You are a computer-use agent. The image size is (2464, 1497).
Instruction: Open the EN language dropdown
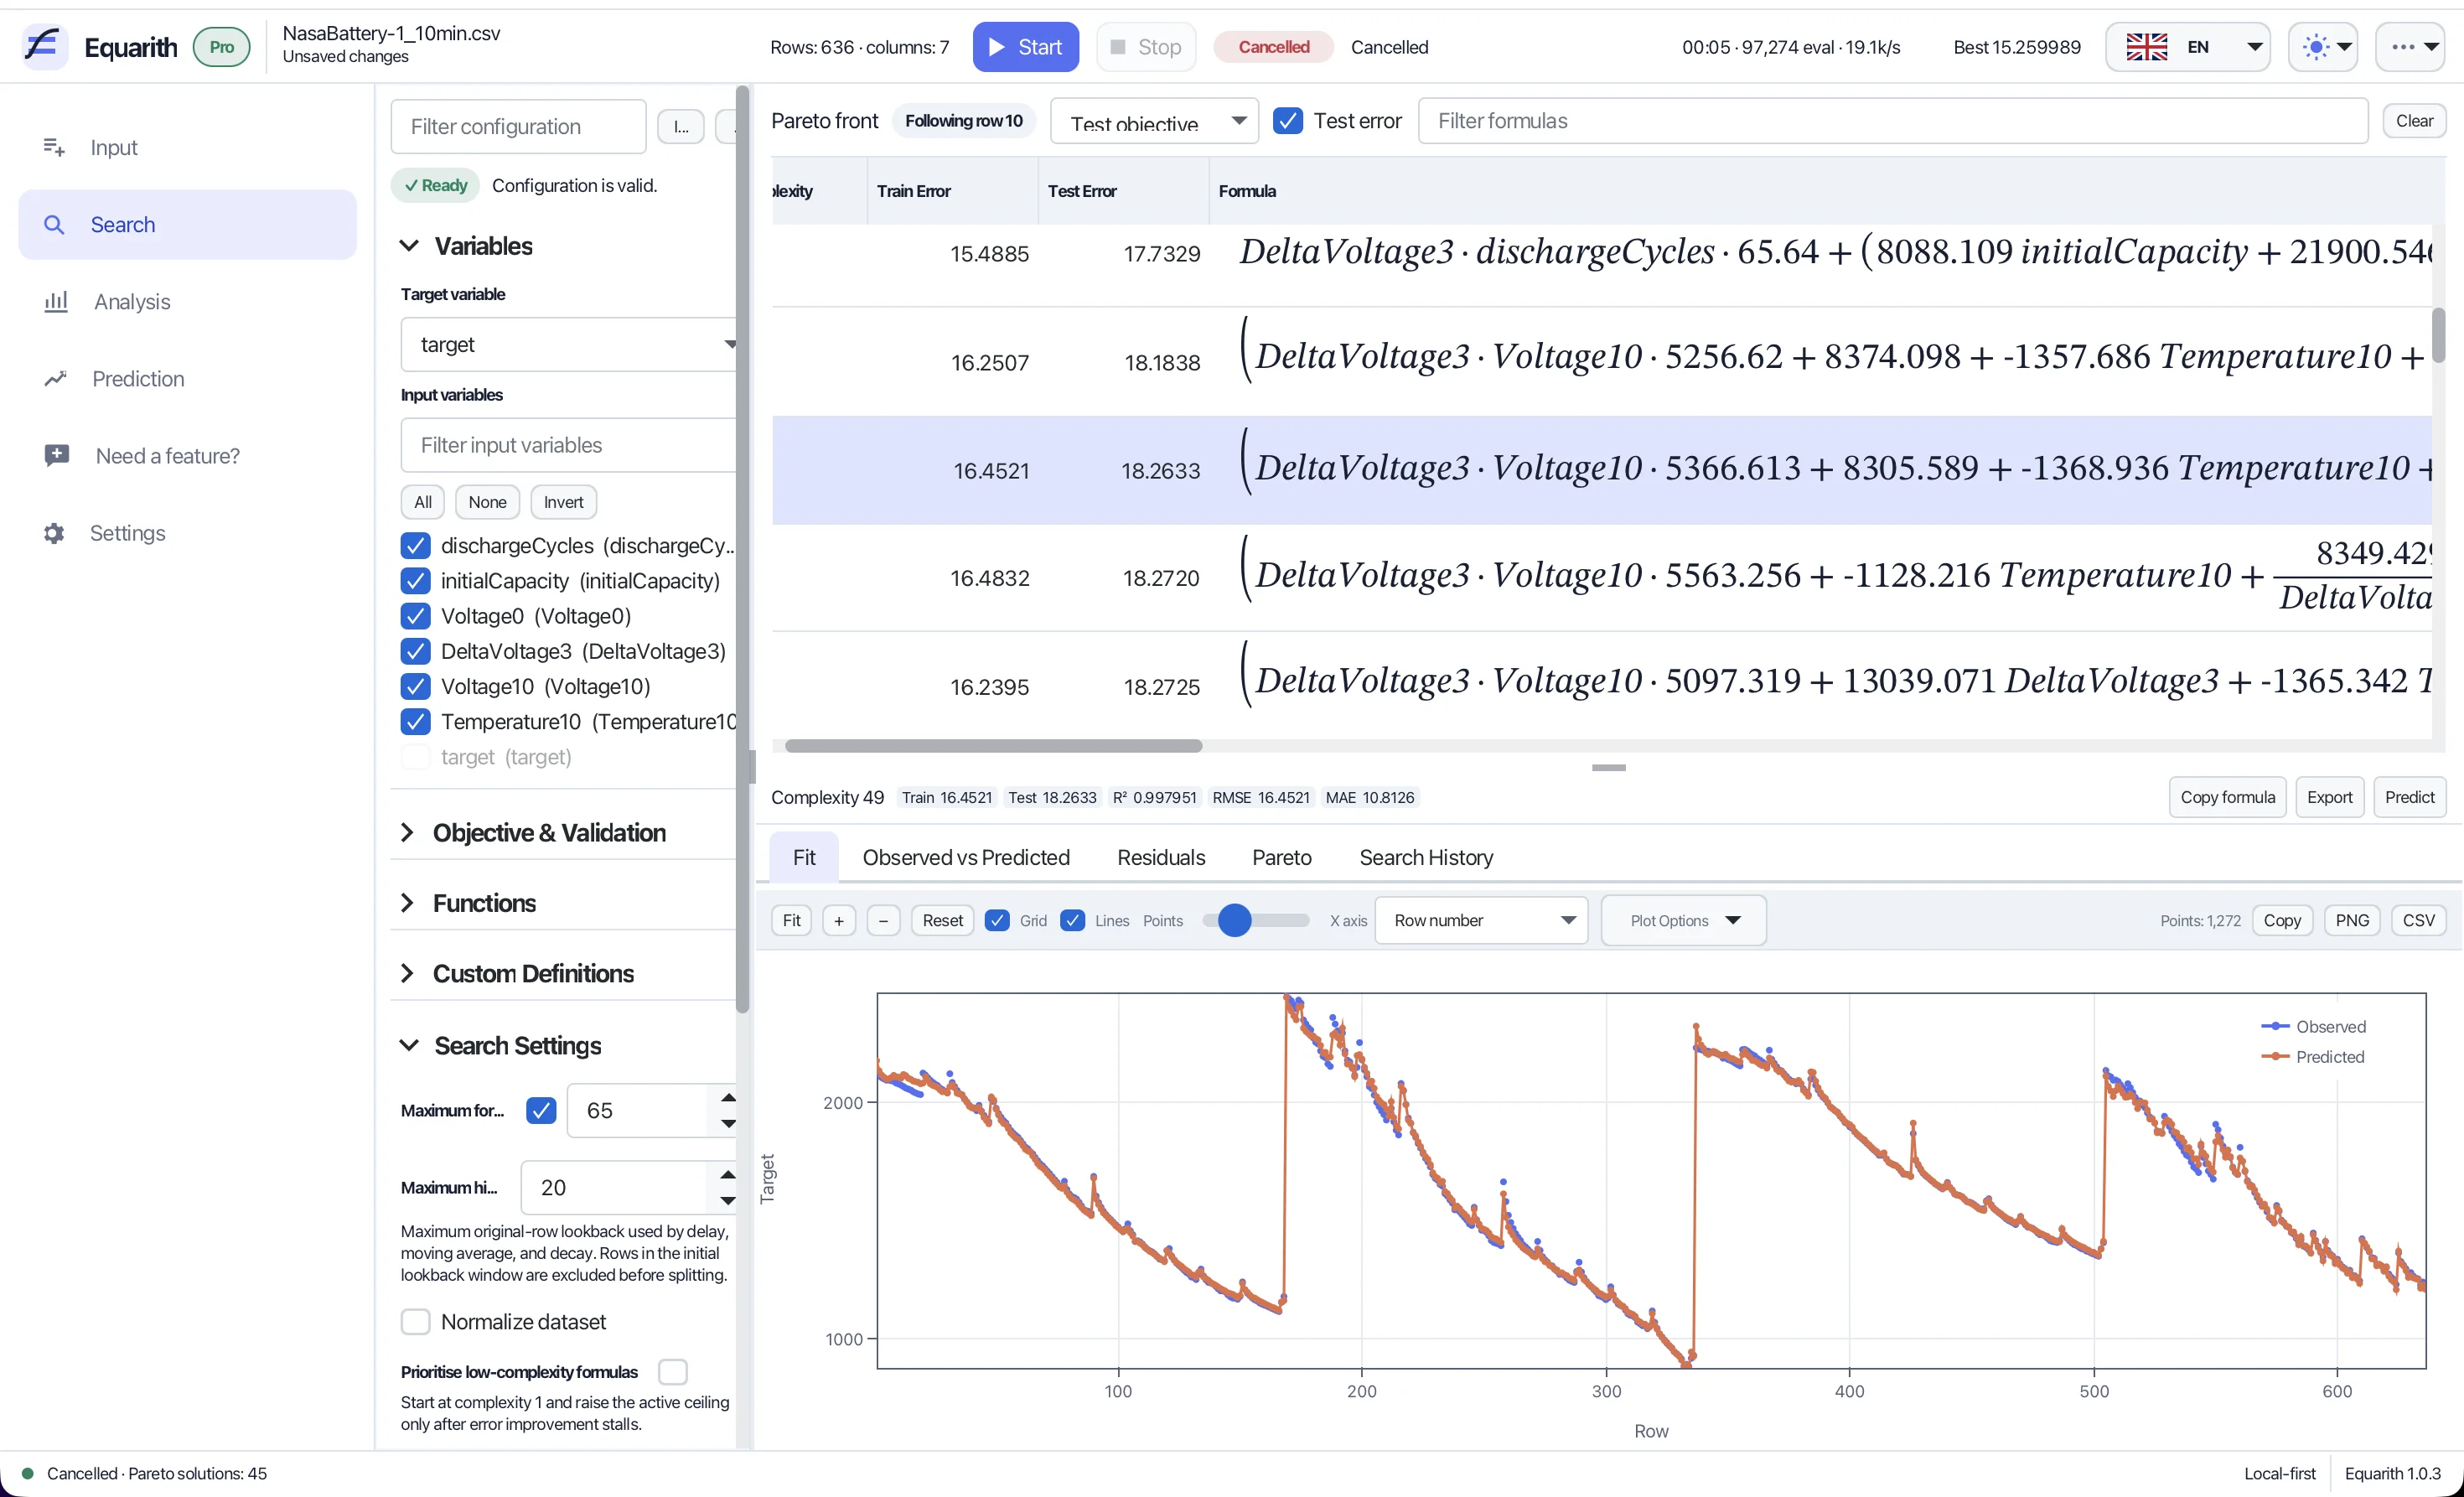(x=2187, y=46)
